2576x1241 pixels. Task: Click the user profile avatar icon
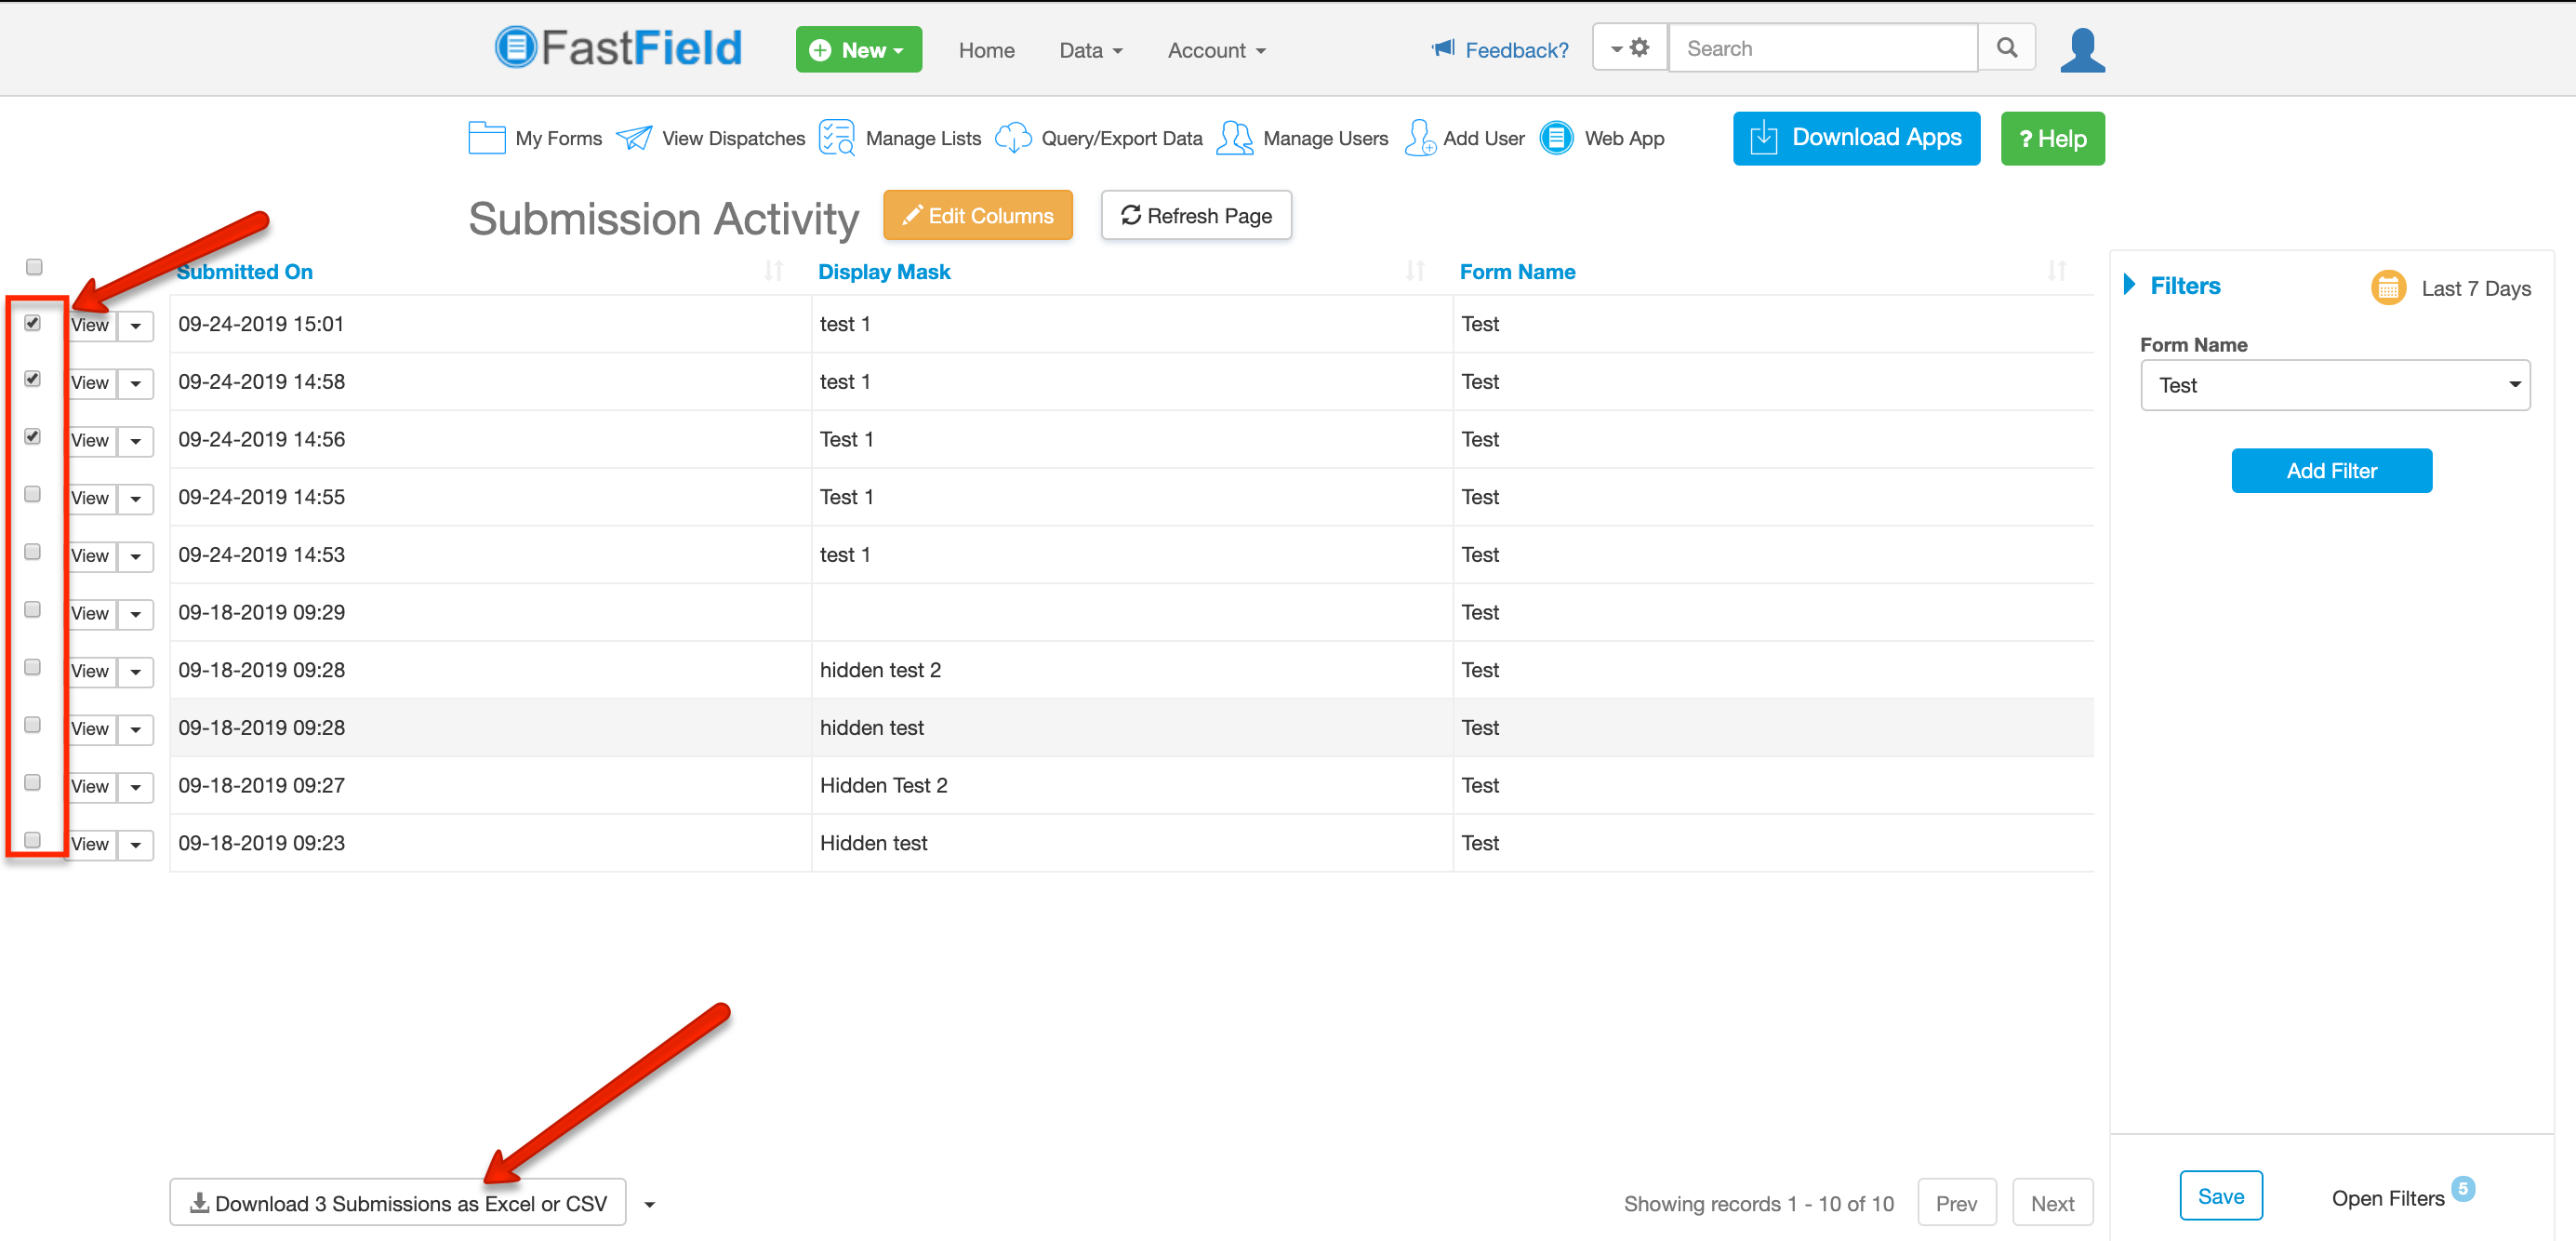tap(2082, 50)
